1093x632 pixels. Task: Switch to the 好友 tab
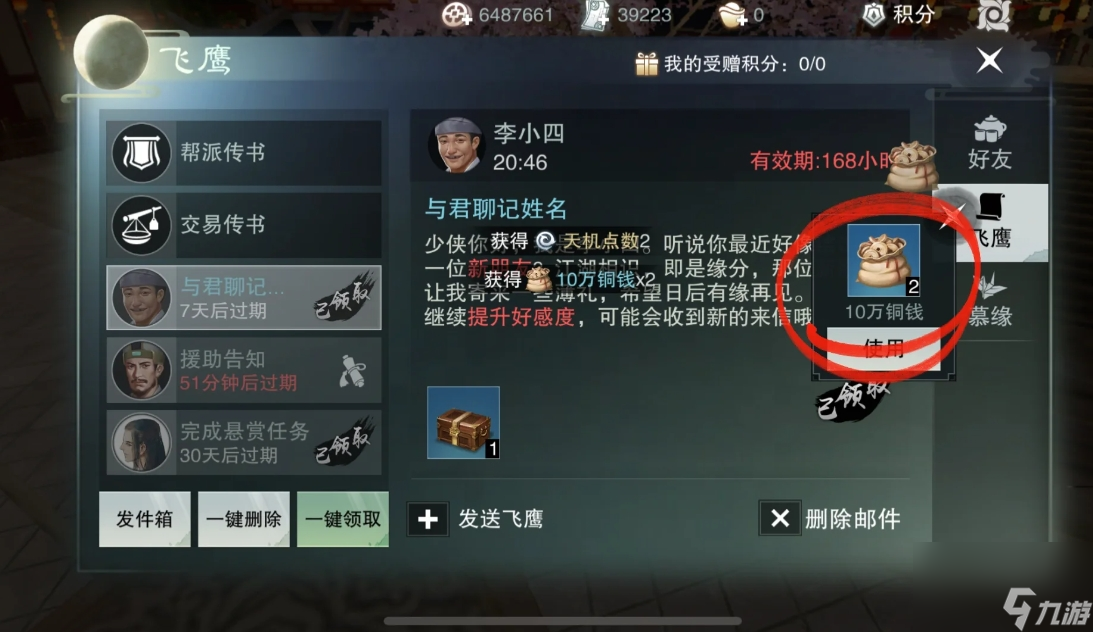click(x=990, y=144)
